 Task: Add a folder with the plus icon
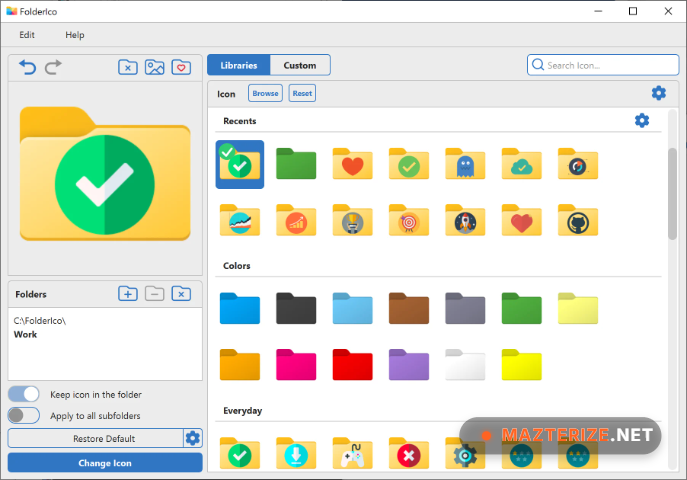click(128, 293)
